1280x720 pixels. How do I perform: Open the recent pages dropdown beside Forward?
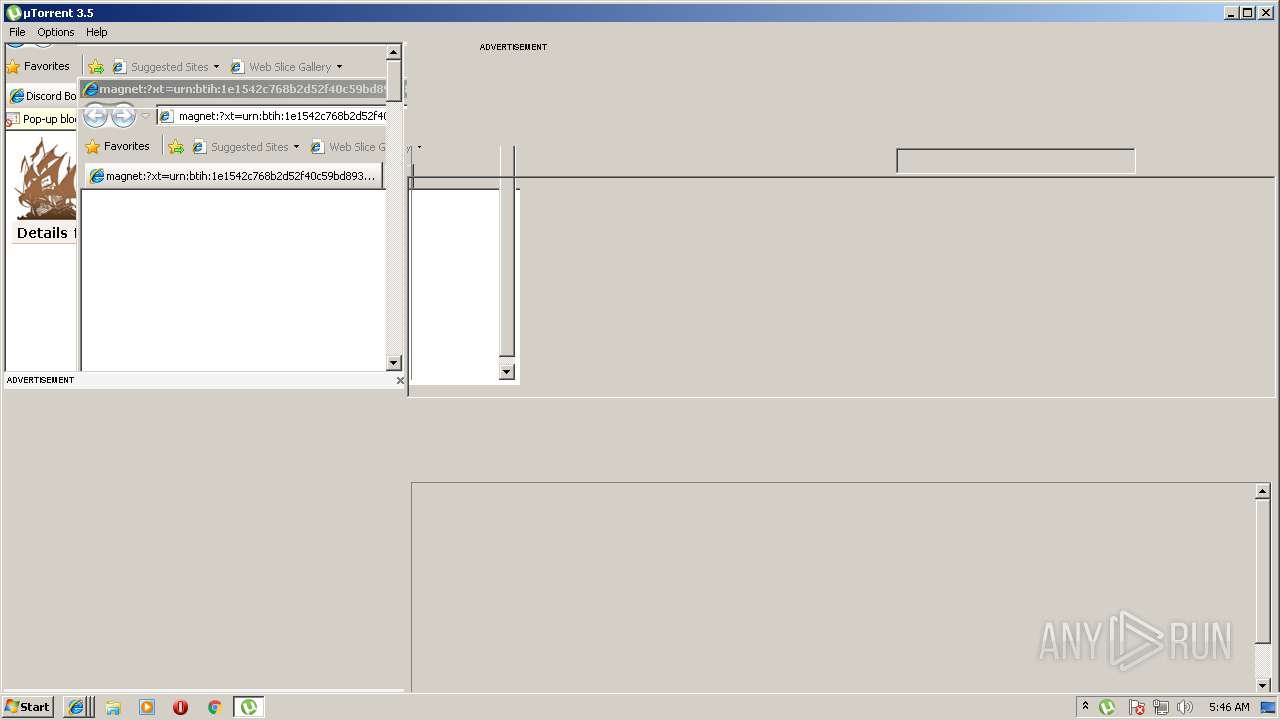145,116
